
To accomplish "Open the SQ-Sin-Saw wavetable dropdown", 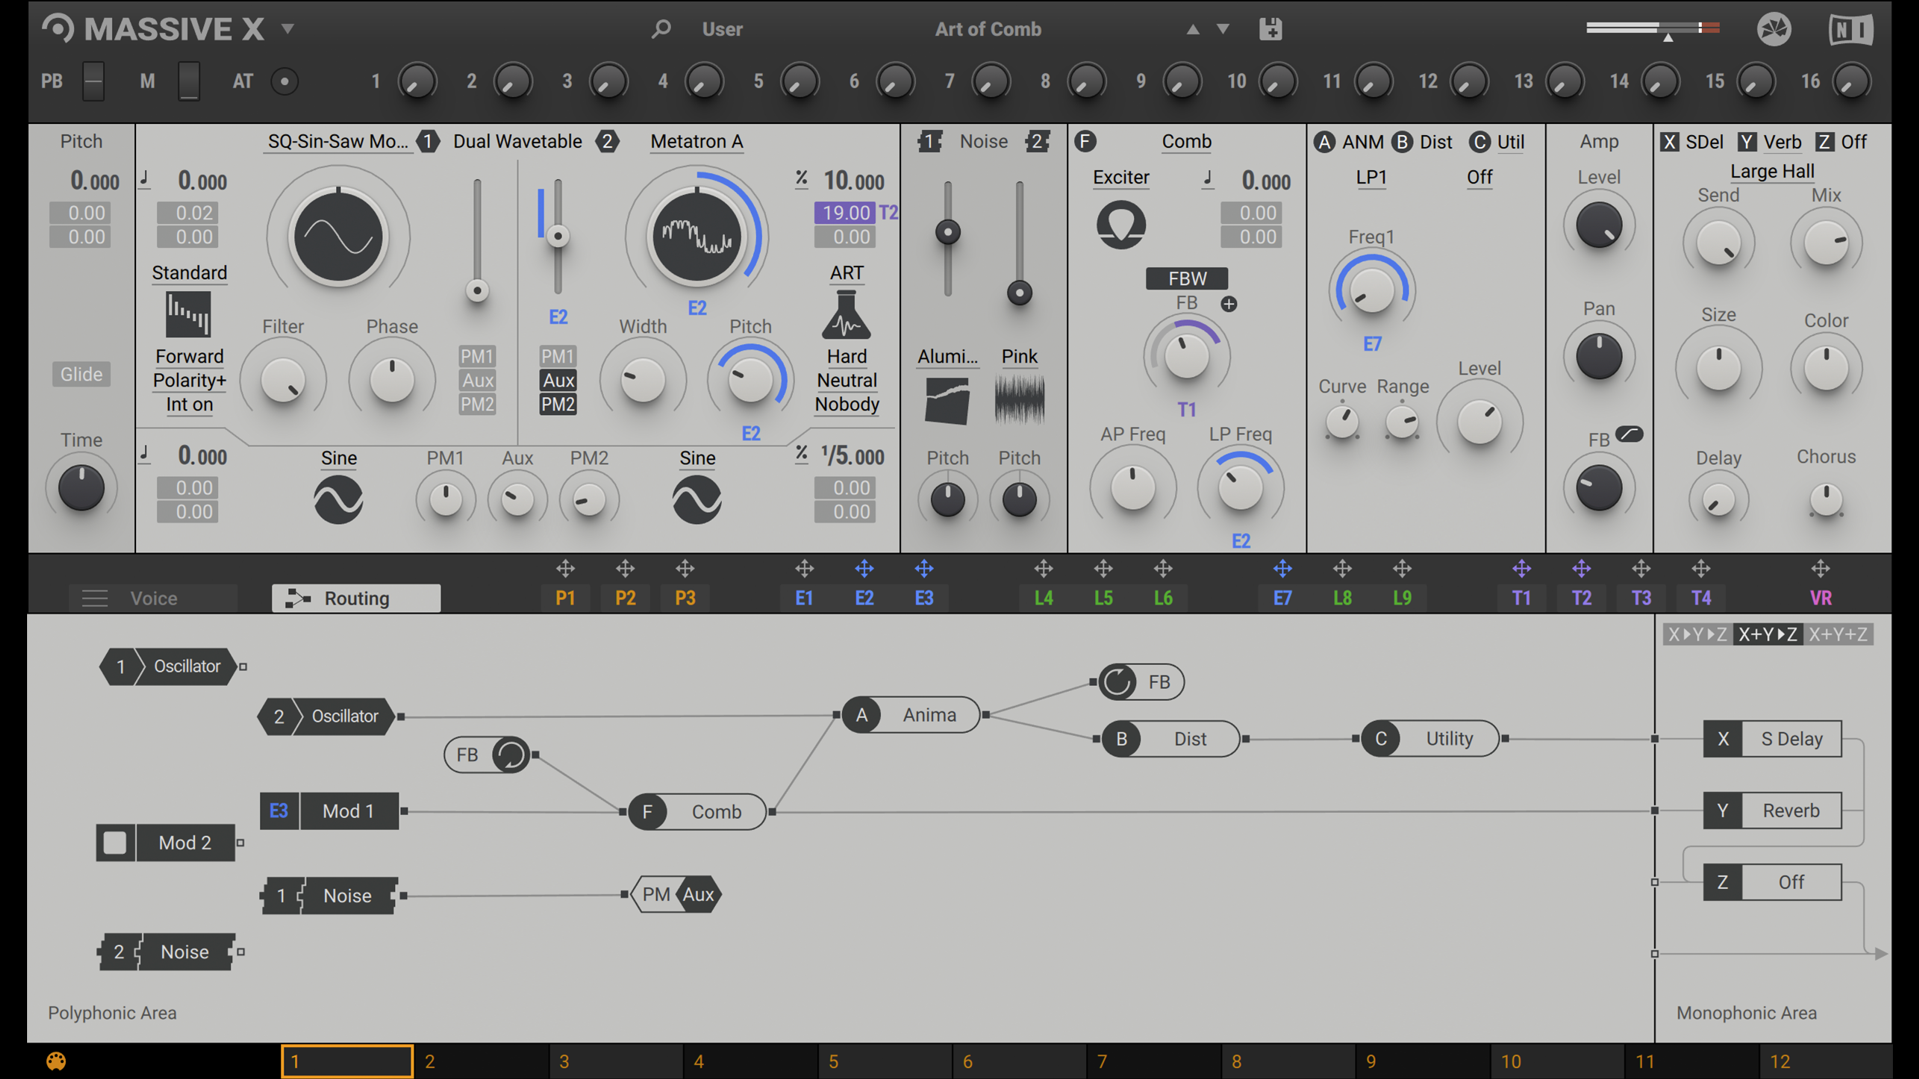I will (x=338, y=141).
